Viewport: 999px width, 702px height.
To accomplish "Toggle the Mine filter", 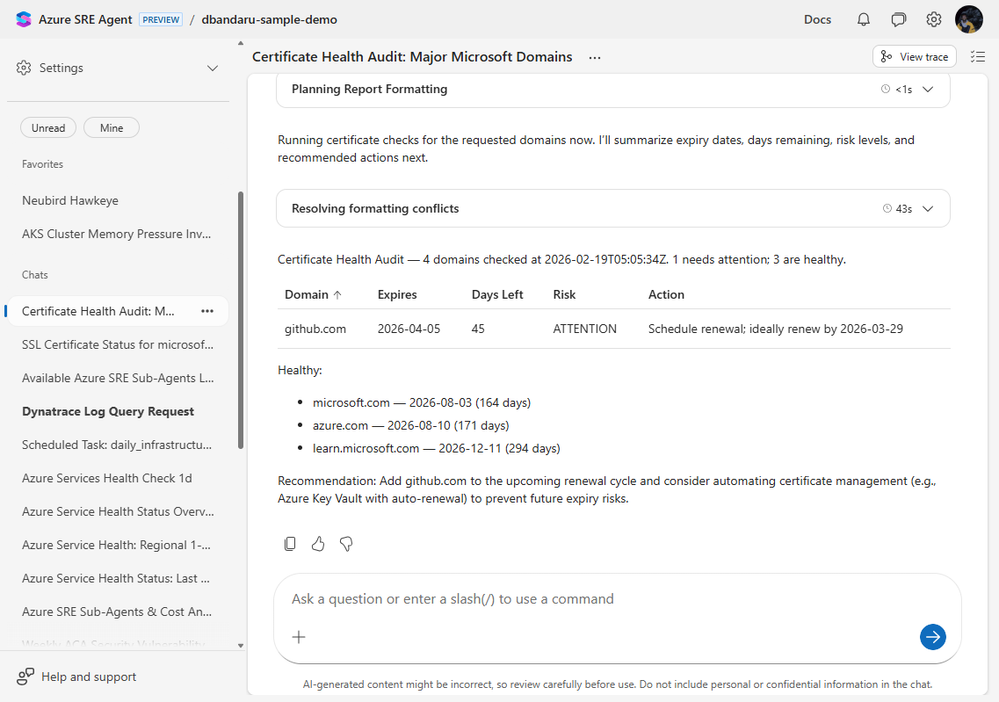I will click(111, 128).
